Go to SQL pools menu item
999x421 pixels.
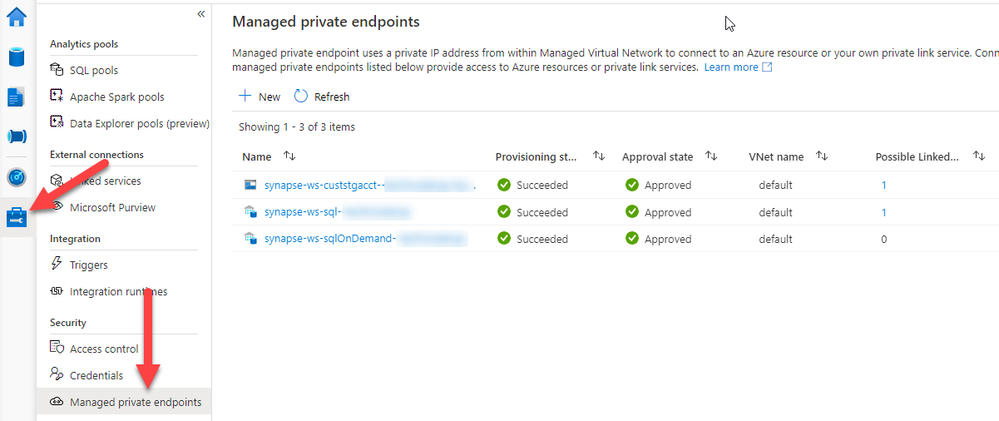[x=94, y=71]
